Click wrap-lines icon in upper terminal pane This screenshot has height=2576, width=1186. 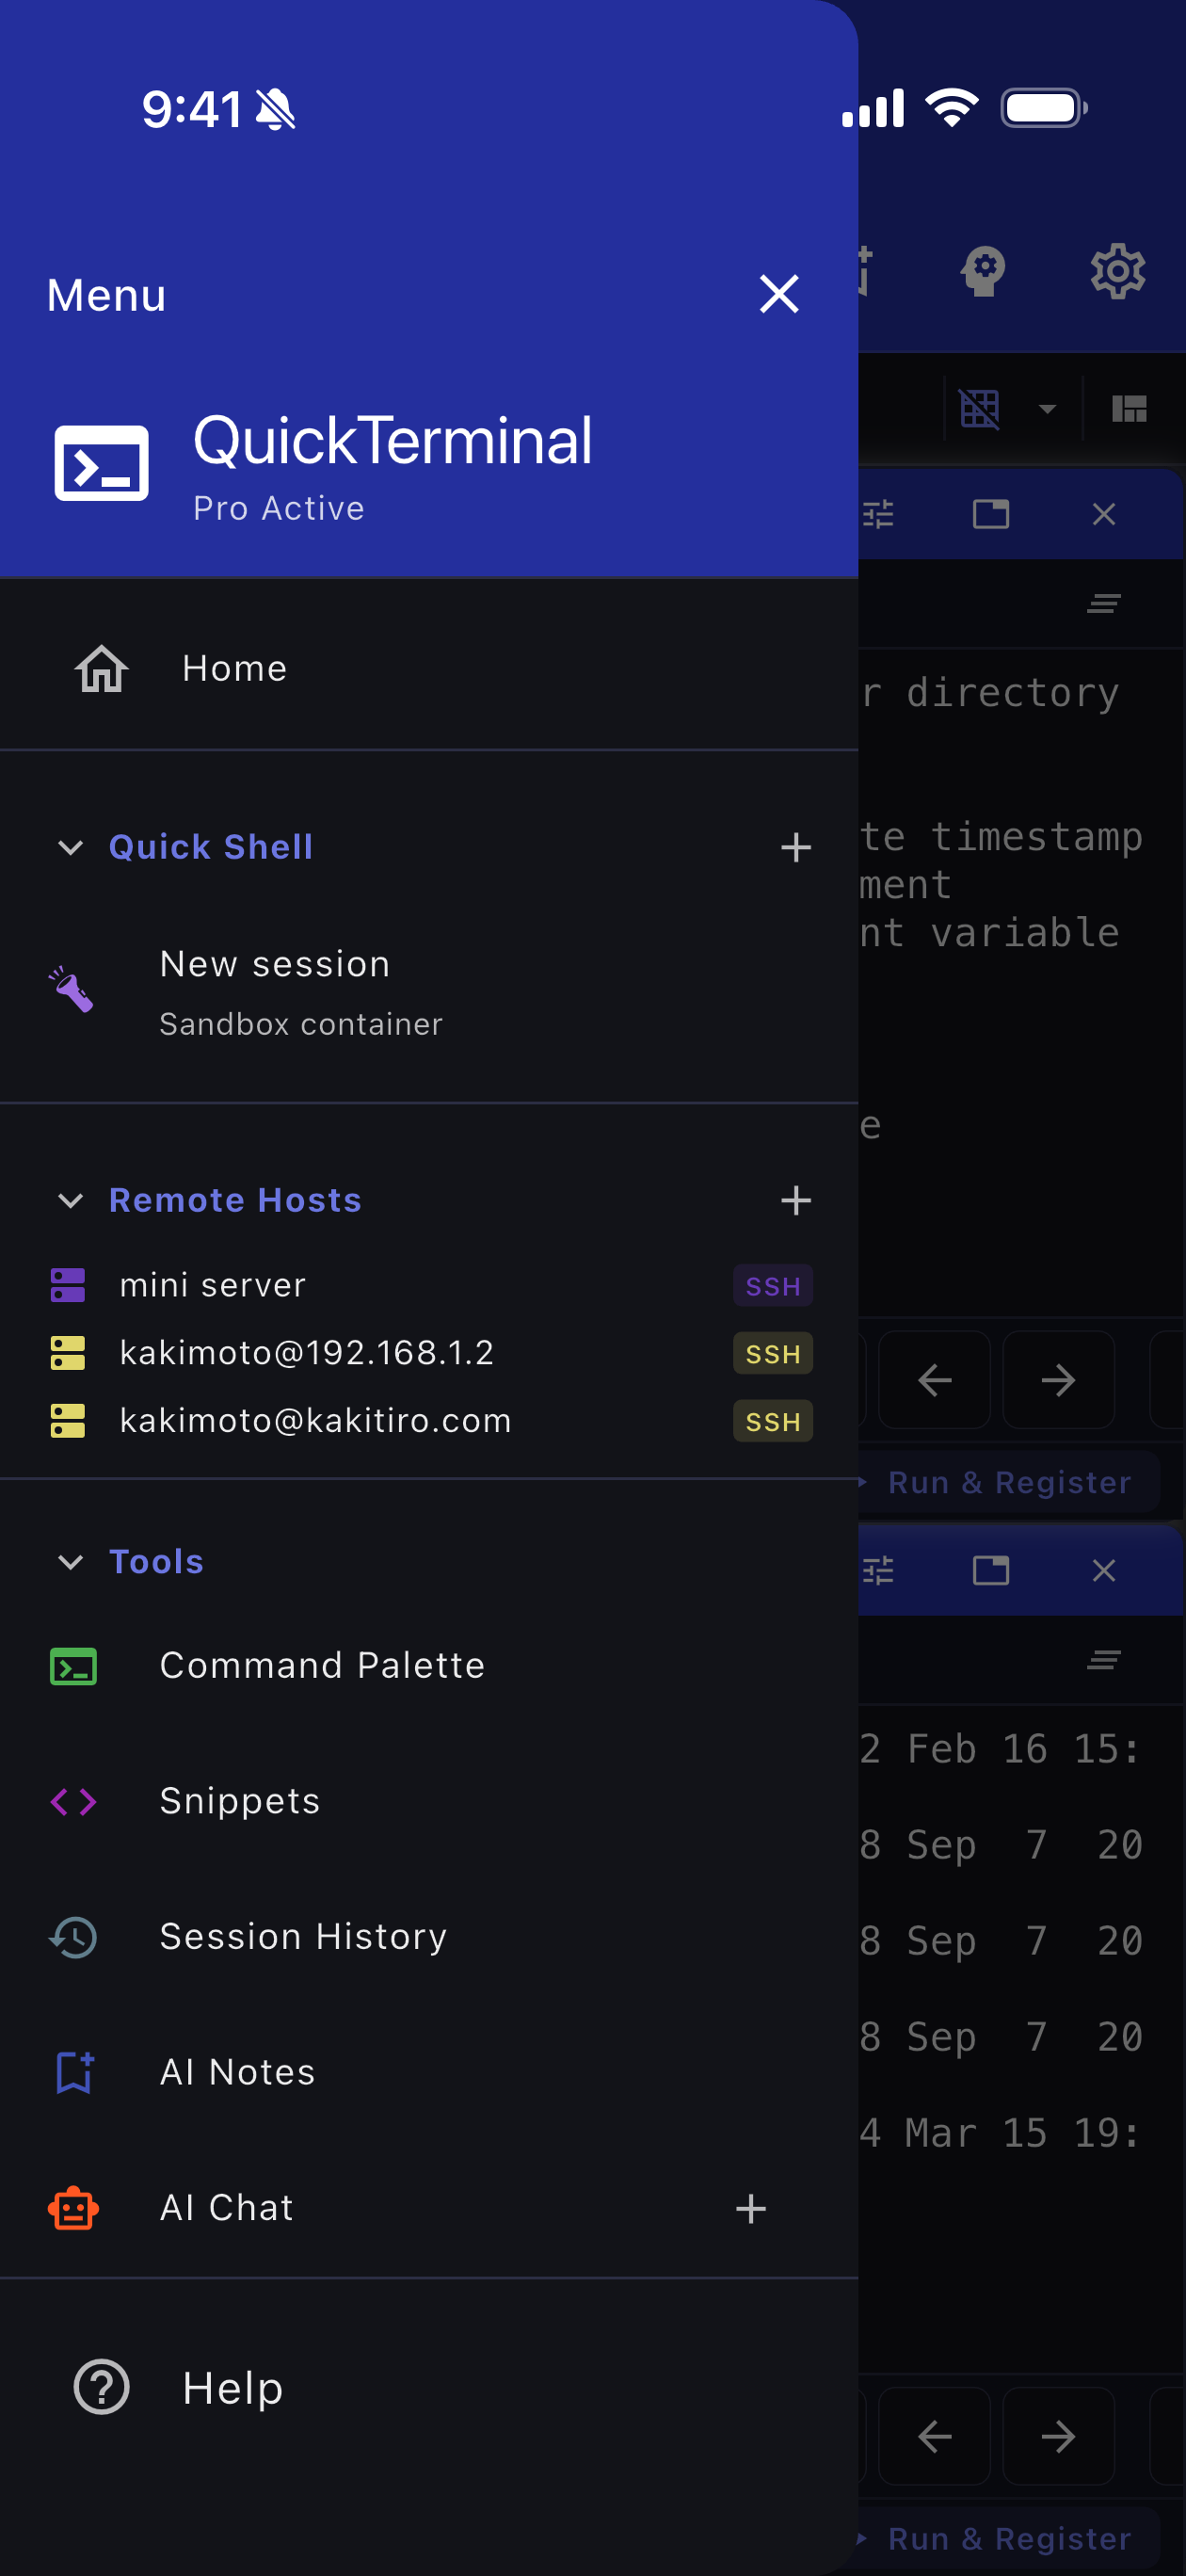tap(1103, 603)
